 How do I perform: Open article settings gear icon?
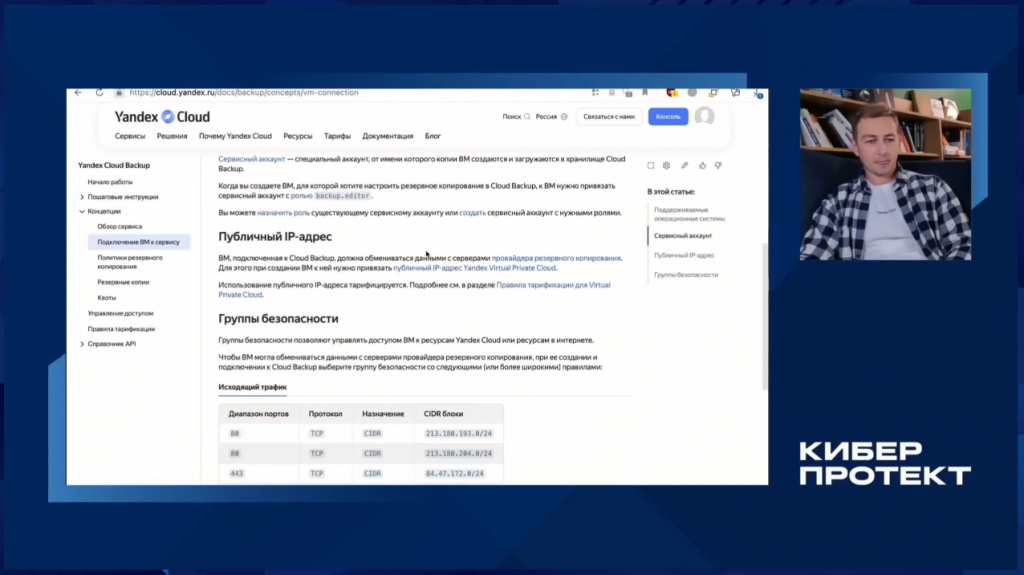click(666, 166)
